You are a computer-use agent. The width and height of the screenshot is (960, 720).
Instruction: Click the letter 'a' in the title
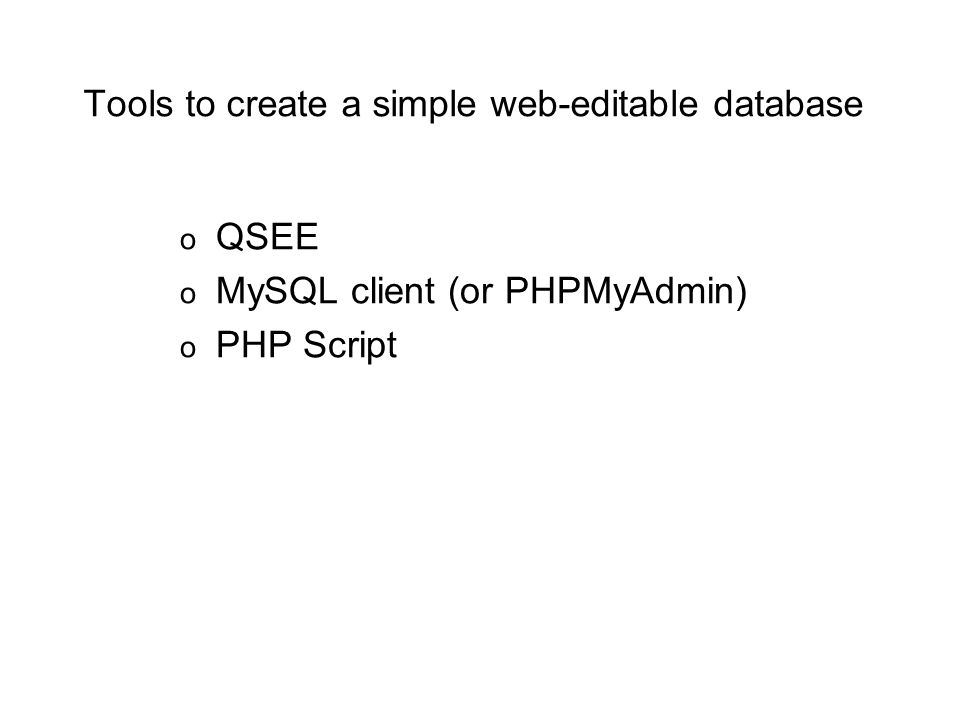350,108
